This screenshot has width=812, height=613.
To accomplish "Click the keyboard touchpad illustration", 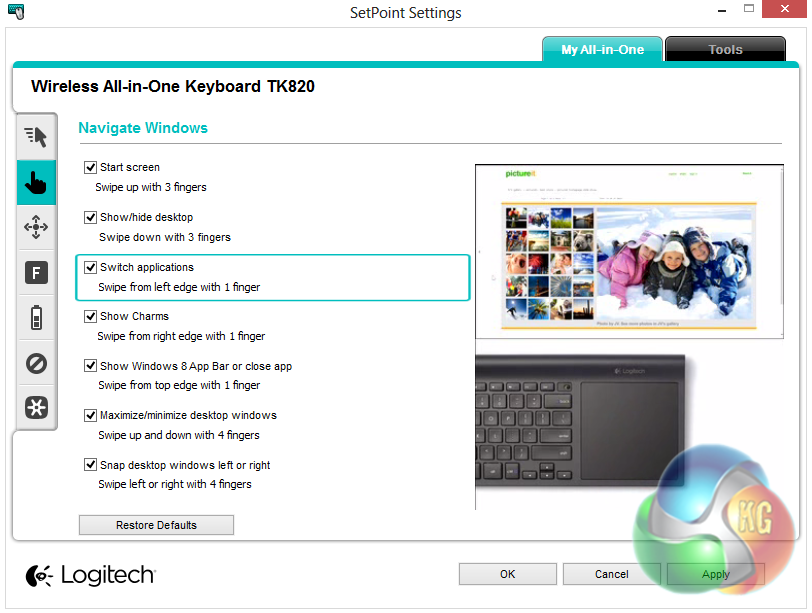I will click(580, 421).
